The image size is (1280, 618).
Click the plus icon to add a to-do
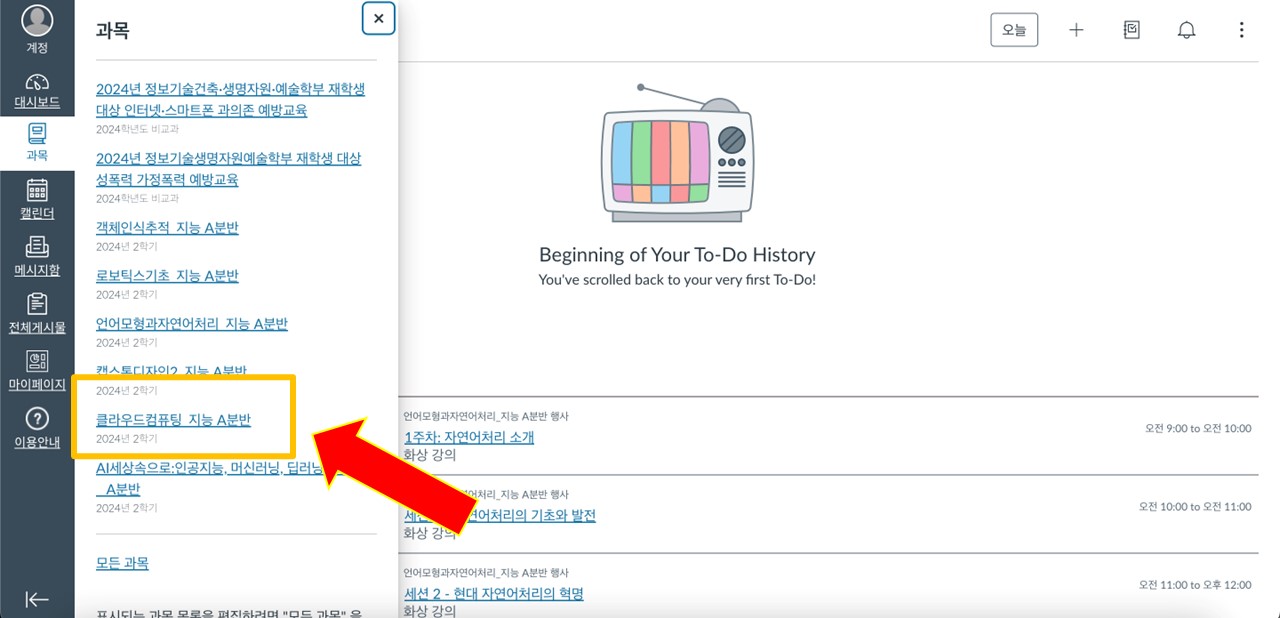click(x=1076, y=30)
